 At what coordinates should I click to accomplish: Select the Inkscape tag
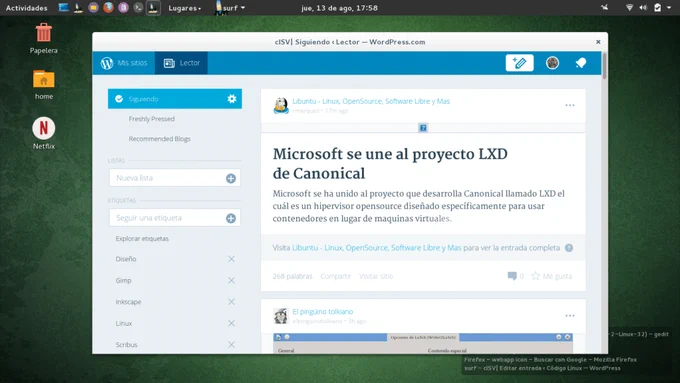[x=128, y=302]
